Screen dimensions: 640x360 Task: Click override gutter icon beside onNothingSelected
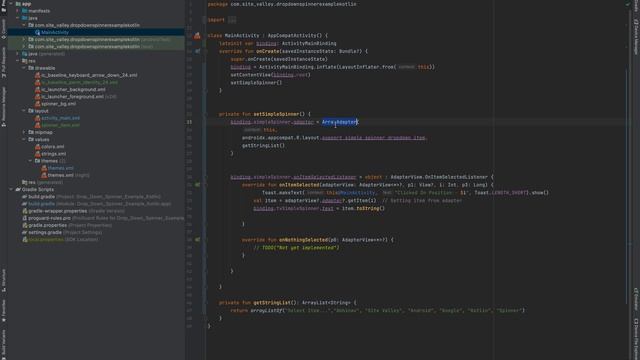[198, 240]
